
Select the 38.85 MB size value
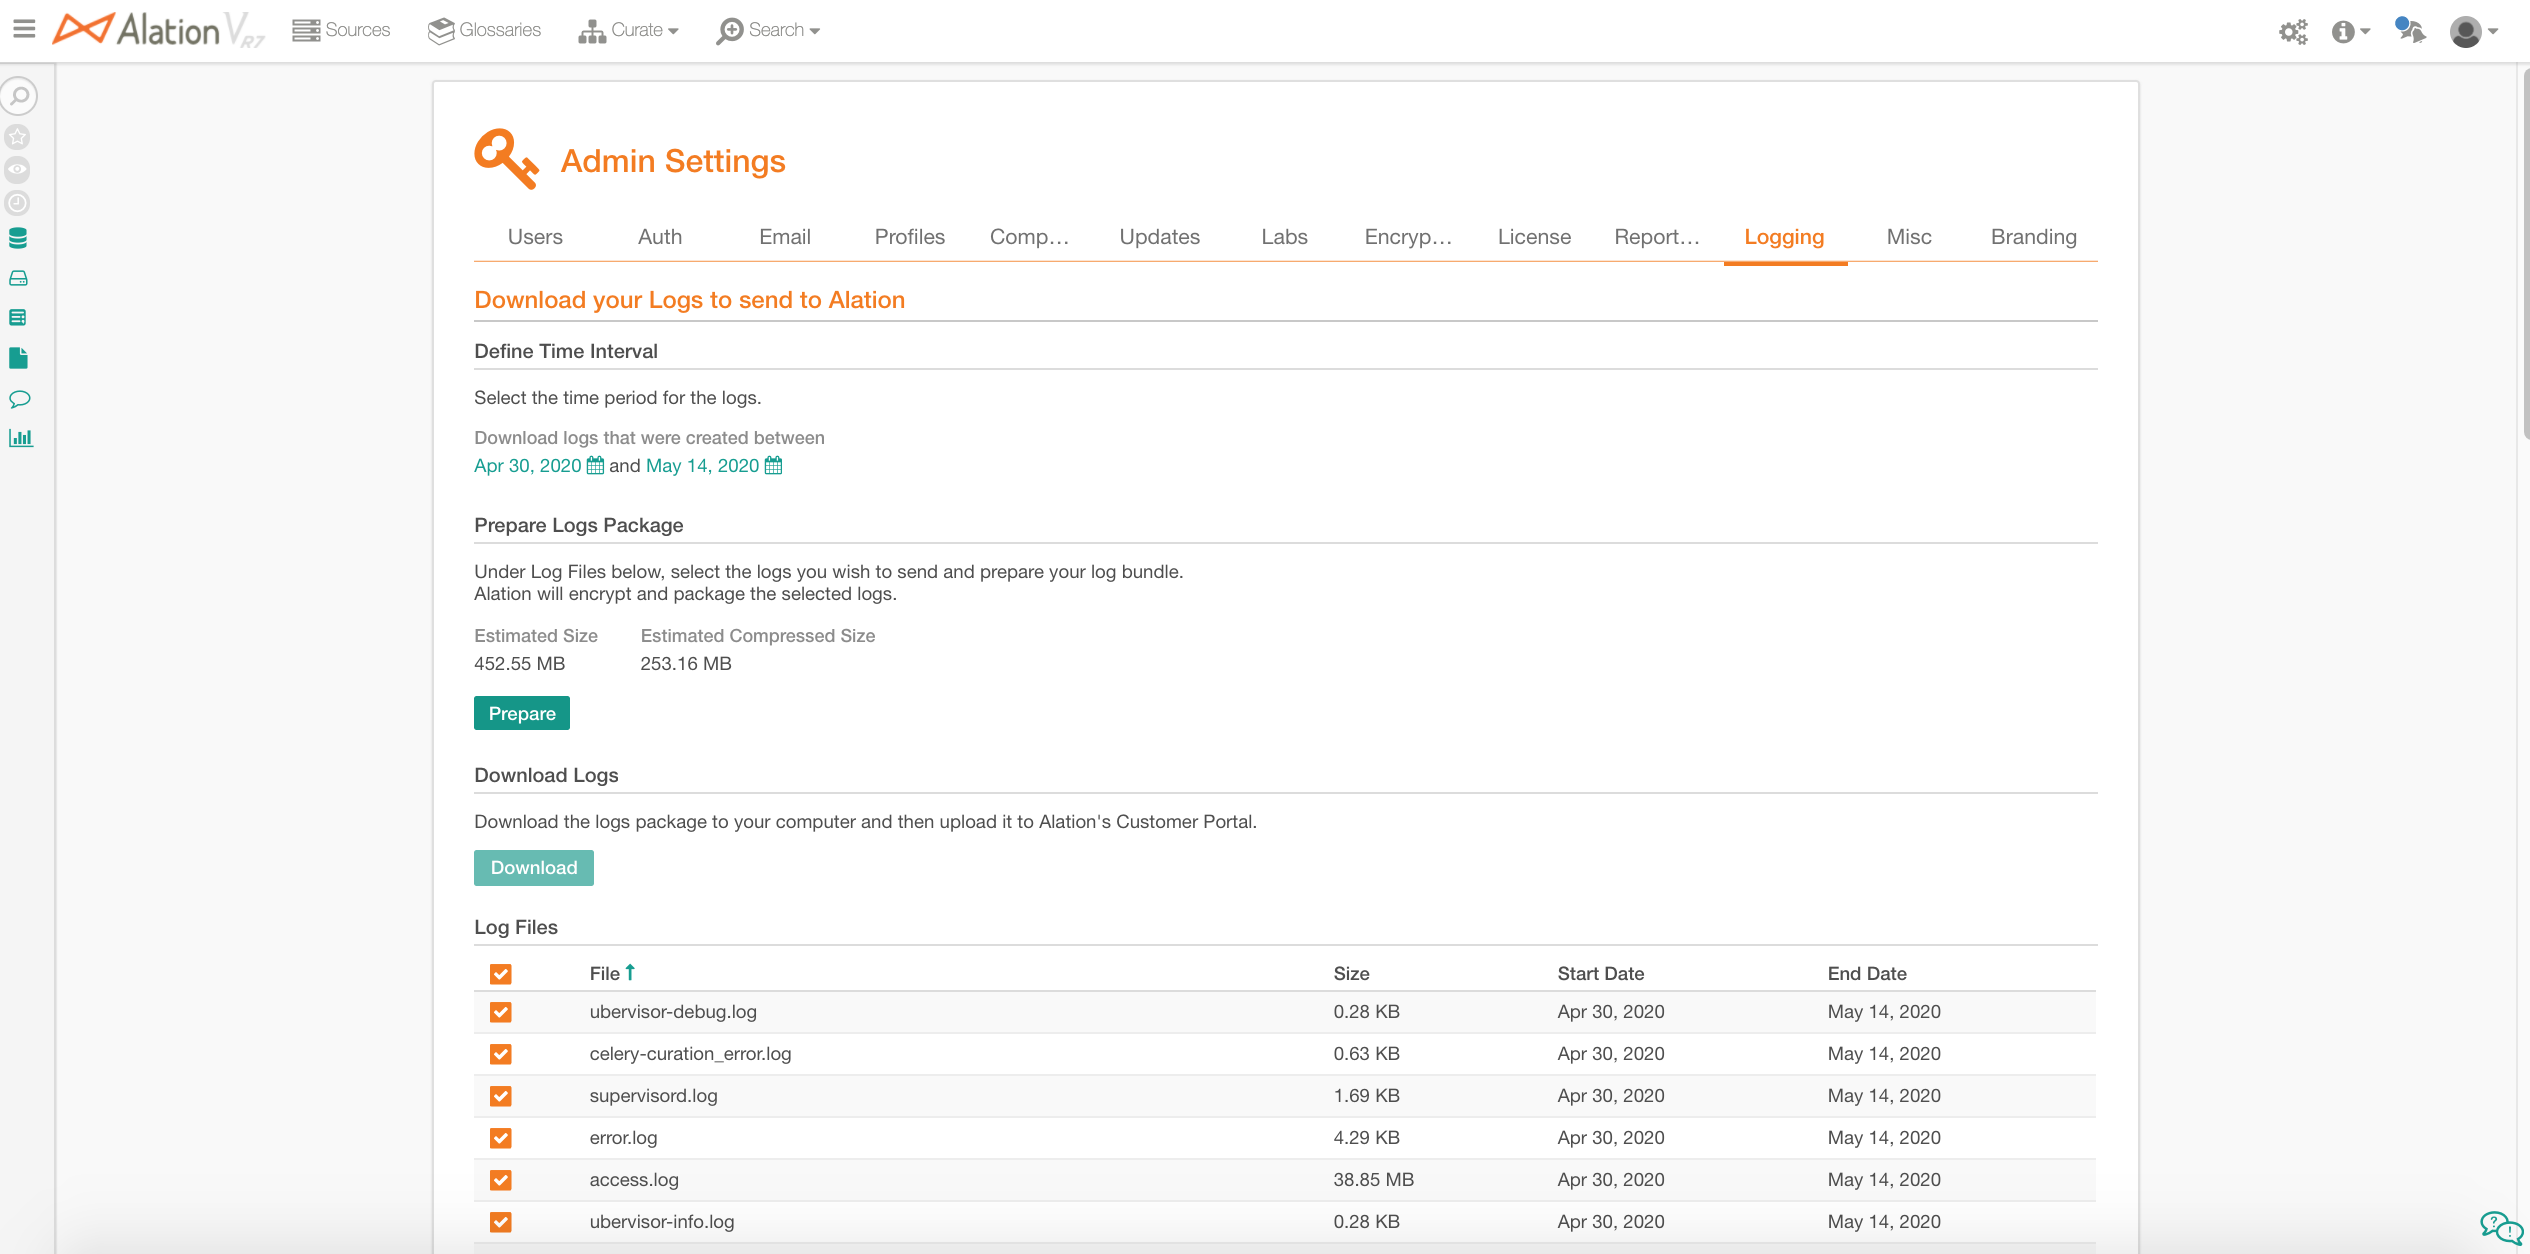(1373, 1179)
